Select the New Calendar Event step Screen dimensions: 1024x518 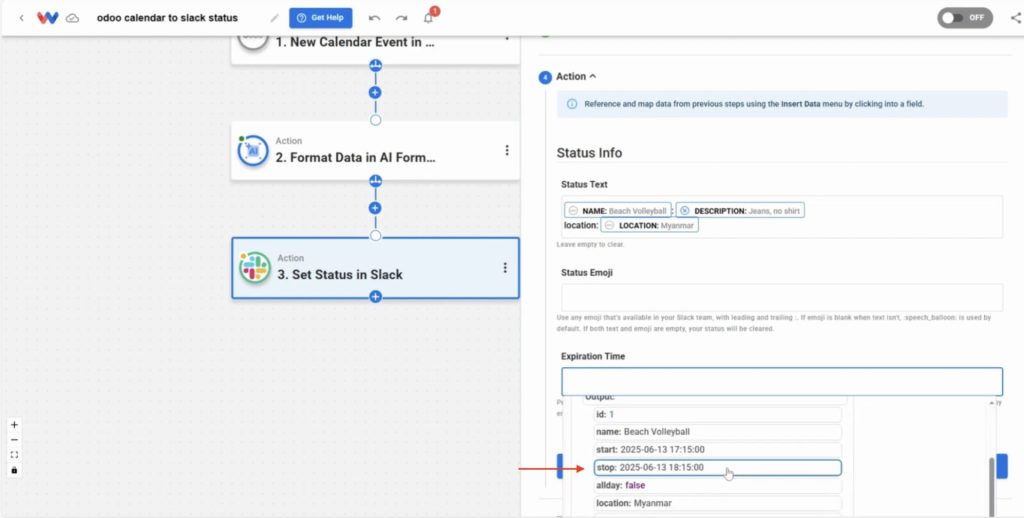[x=376, y=50]
